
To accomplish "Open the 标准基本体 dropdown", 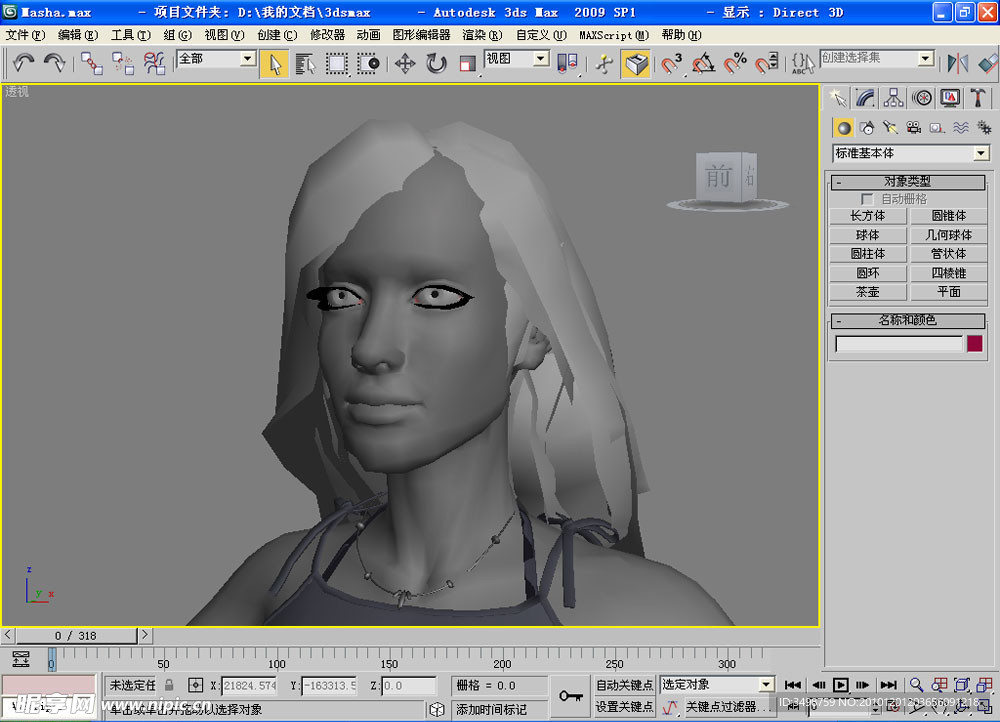I will [981, 153].
